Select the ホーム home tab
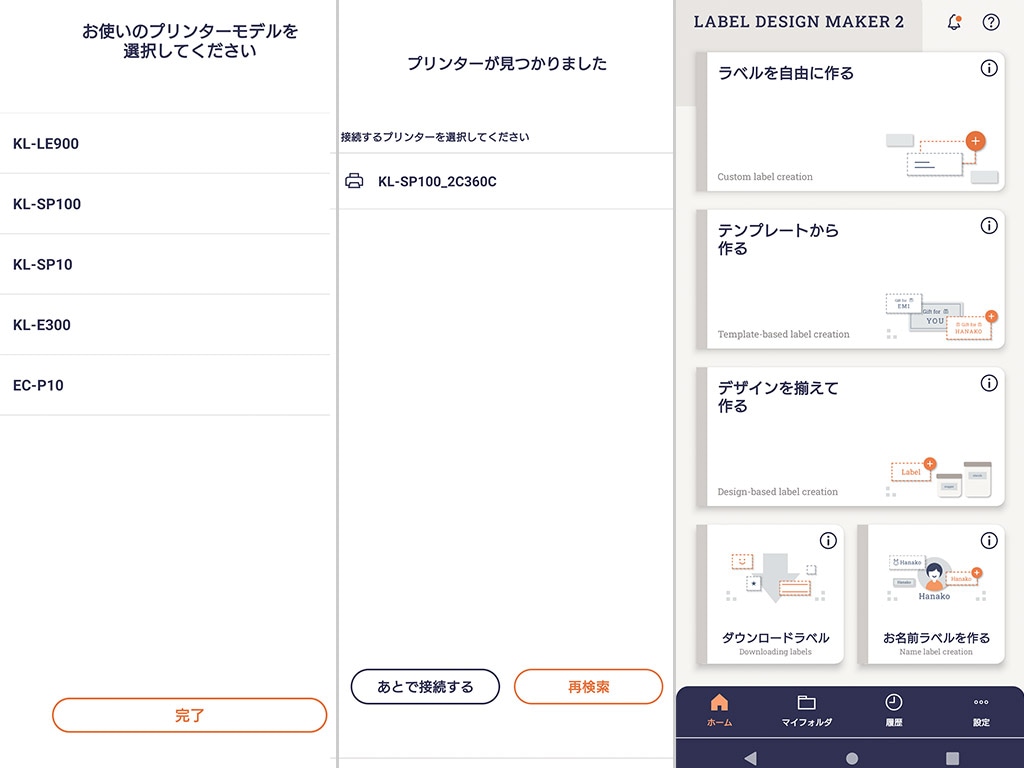The width and height of the screenshot is (1024, 768). point(719,711)
